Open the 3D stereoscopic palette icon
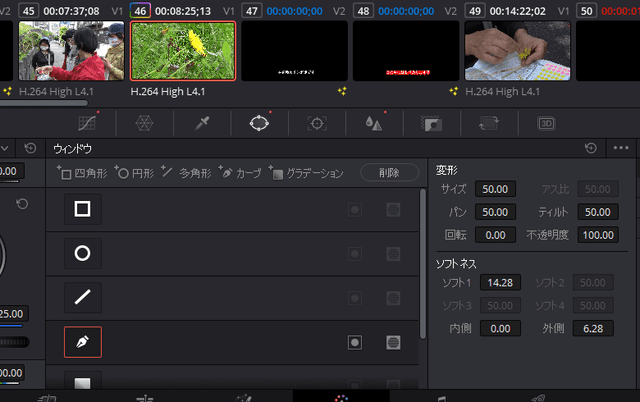The height and width of the screenshot is (402, 640). 546,123
